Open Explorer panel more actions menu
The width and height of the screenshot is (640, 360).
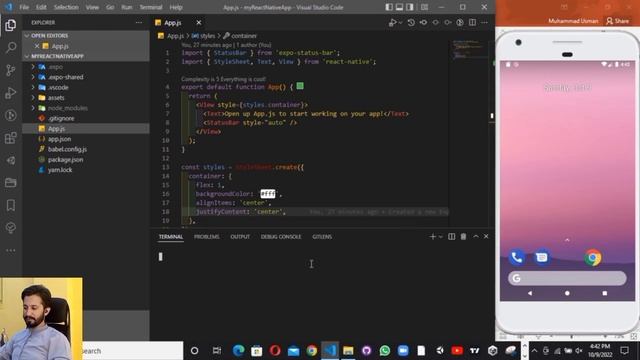[139, 22]
